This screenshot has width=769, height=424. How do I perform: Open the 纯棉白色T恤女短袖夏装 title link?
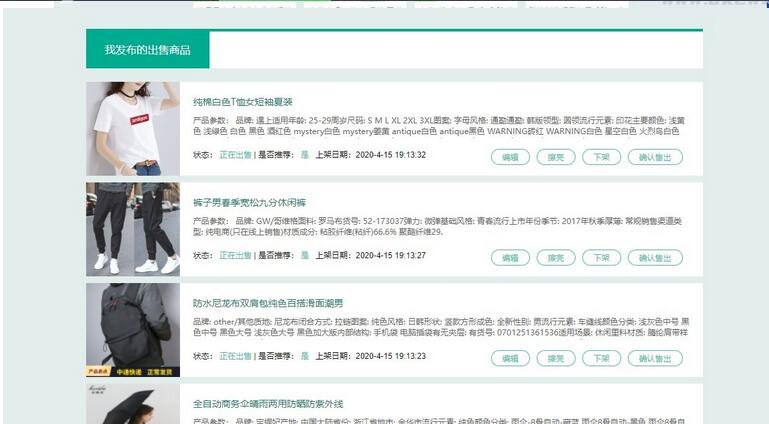point(243,102)
